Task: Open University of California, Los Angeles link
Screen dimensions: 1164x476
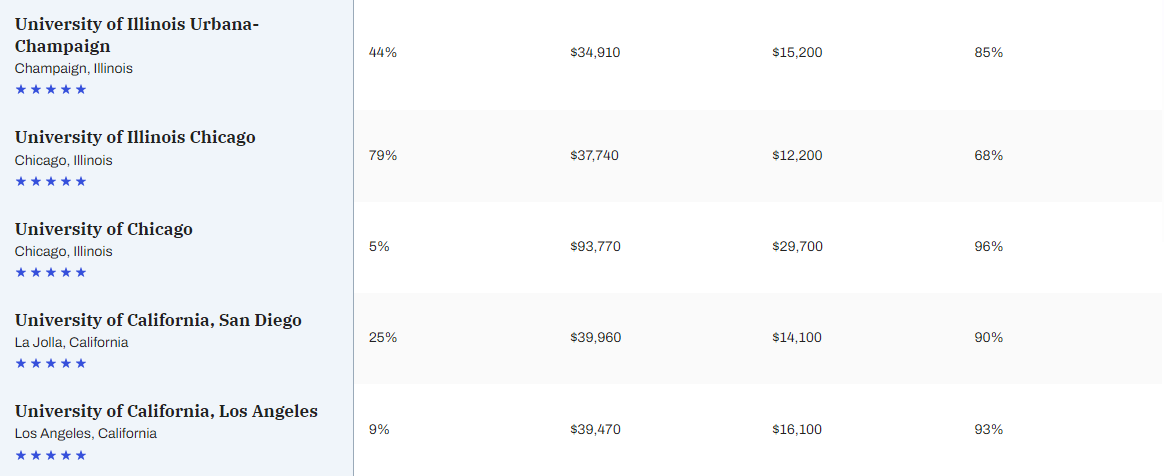Action: 166,411
